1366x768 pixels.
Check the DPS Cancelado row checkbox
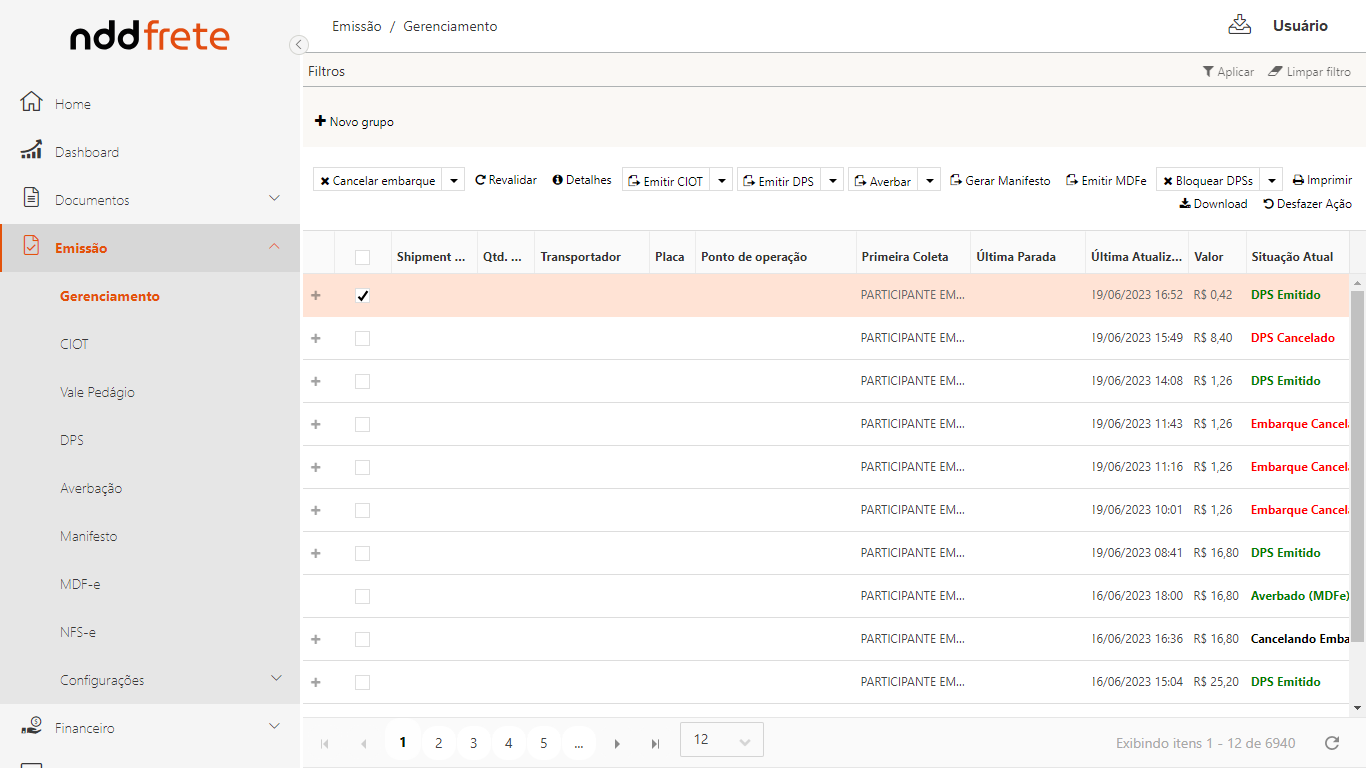pos(362,339)
